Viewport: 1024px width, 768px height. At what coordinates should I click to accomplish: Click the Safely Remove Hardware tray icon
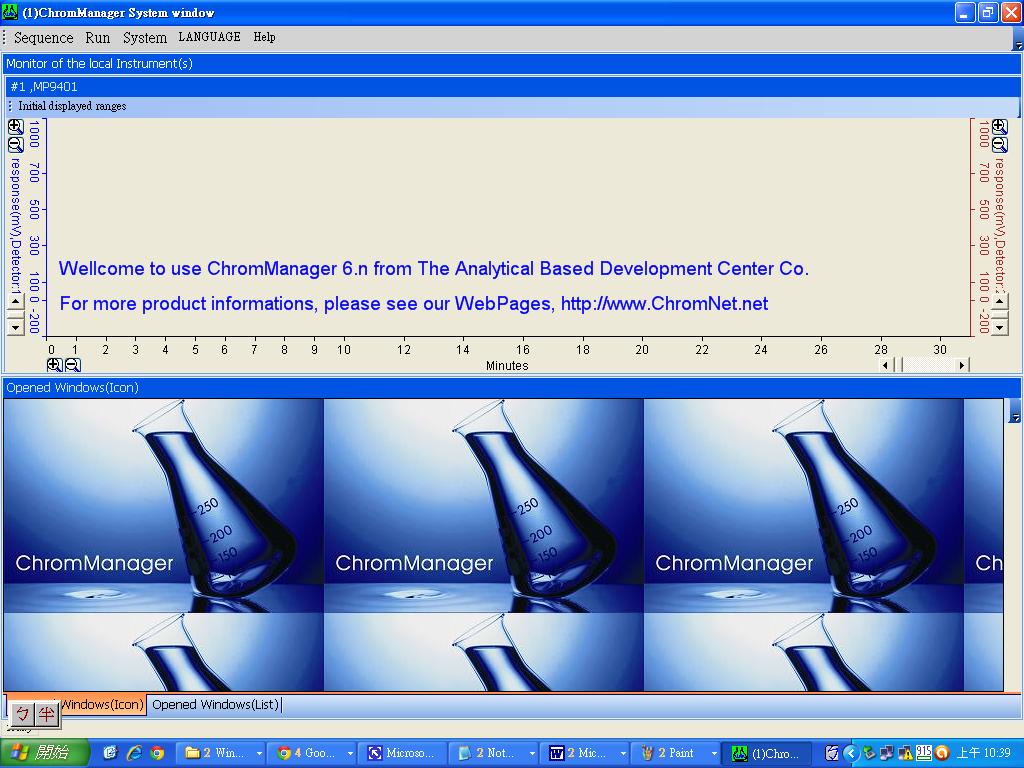coord(869,753)
